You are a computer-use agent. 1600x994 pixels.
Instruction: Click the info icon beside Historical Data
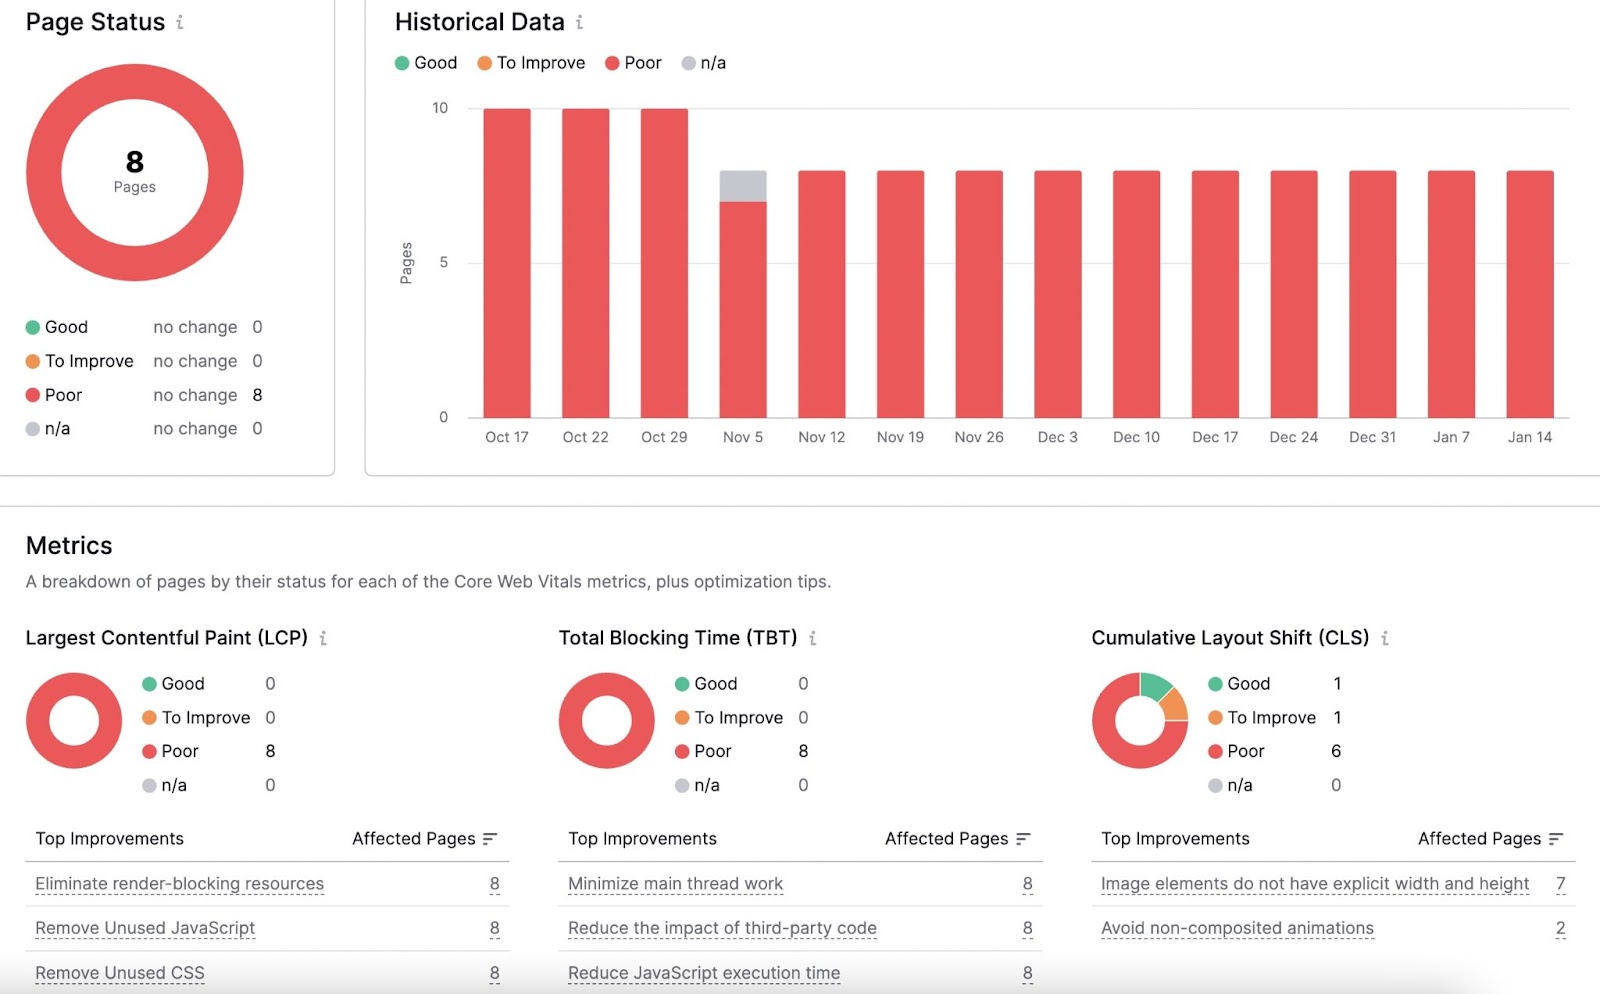(x=578, y=22)
